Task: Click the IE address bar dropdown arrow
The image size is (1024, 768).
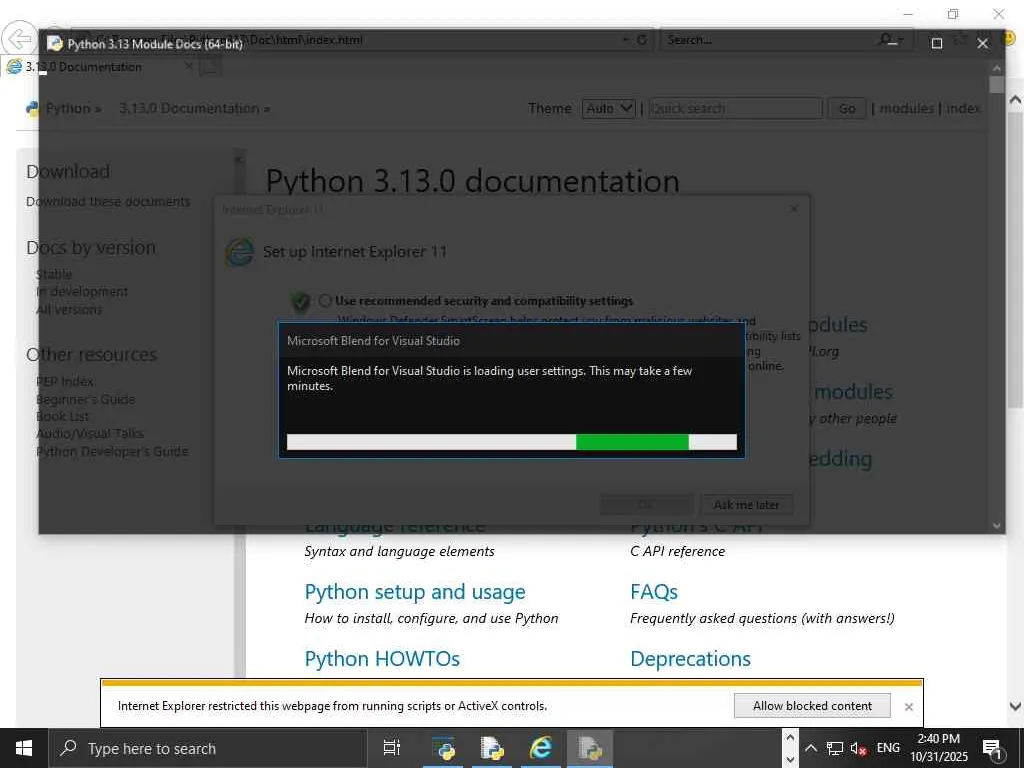Action: click(626, 40)
